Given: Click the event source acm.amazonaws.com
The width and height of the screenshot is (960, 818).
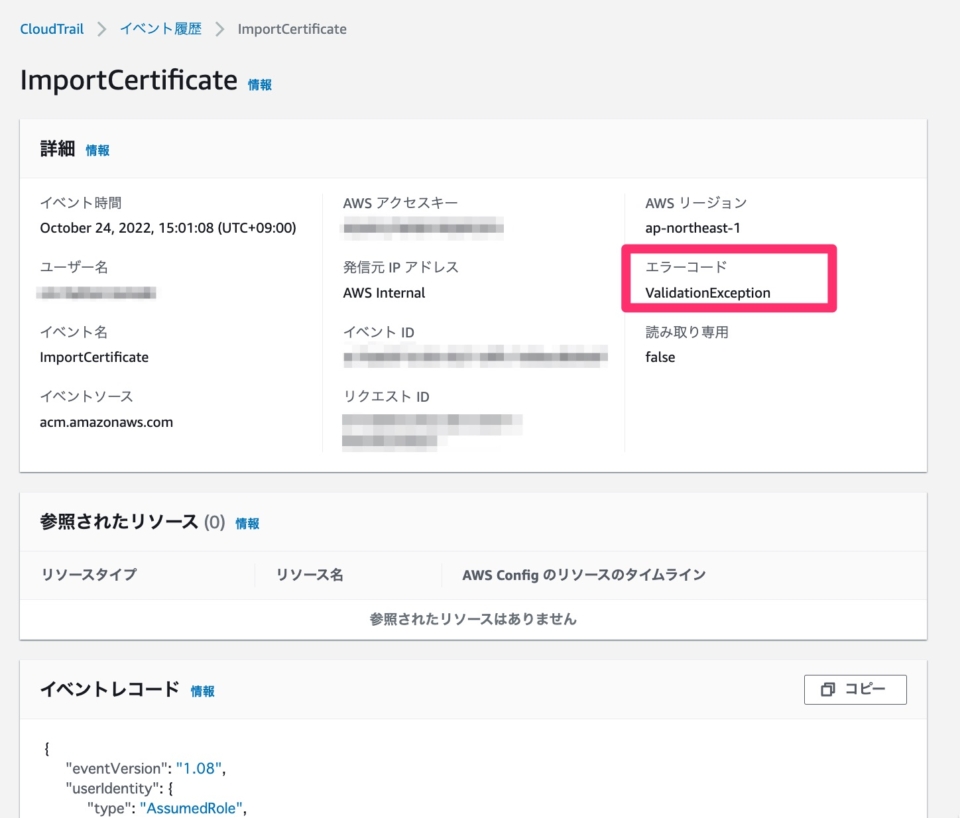Looking at the screenshot, I should (x=103, y=421).
